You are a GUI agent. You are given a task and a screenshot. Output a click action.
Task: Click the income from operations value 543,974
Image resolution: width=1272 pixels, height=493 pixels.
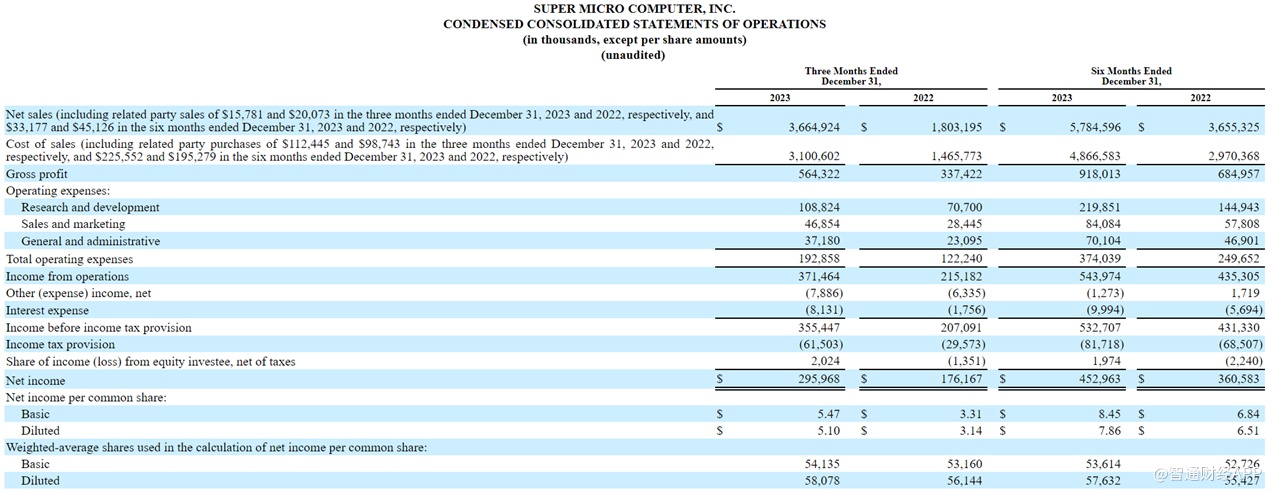tap(1092, 277)
